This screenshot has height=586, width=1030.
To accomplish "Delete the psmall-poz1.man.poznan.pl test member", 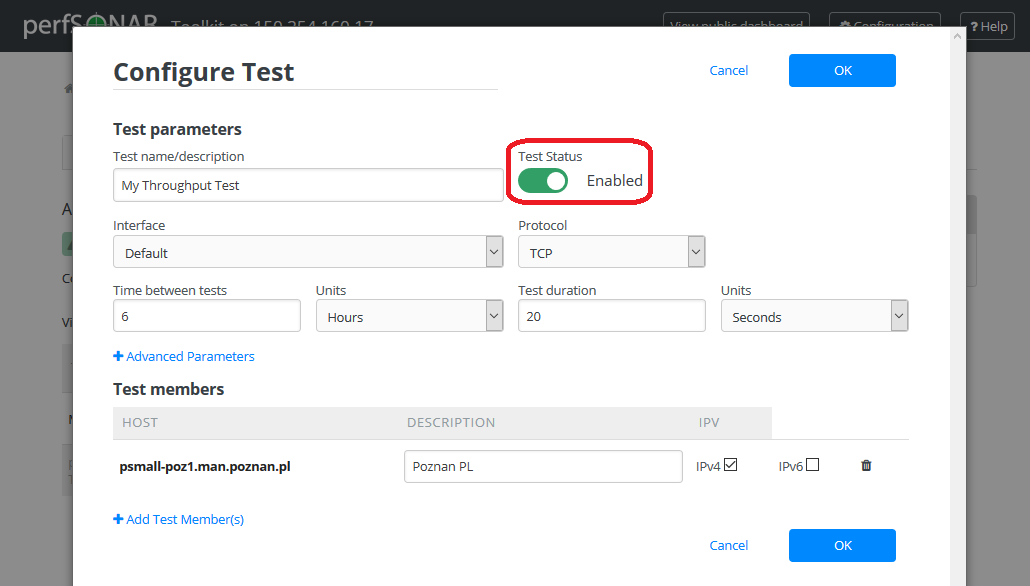I will 866,465.
